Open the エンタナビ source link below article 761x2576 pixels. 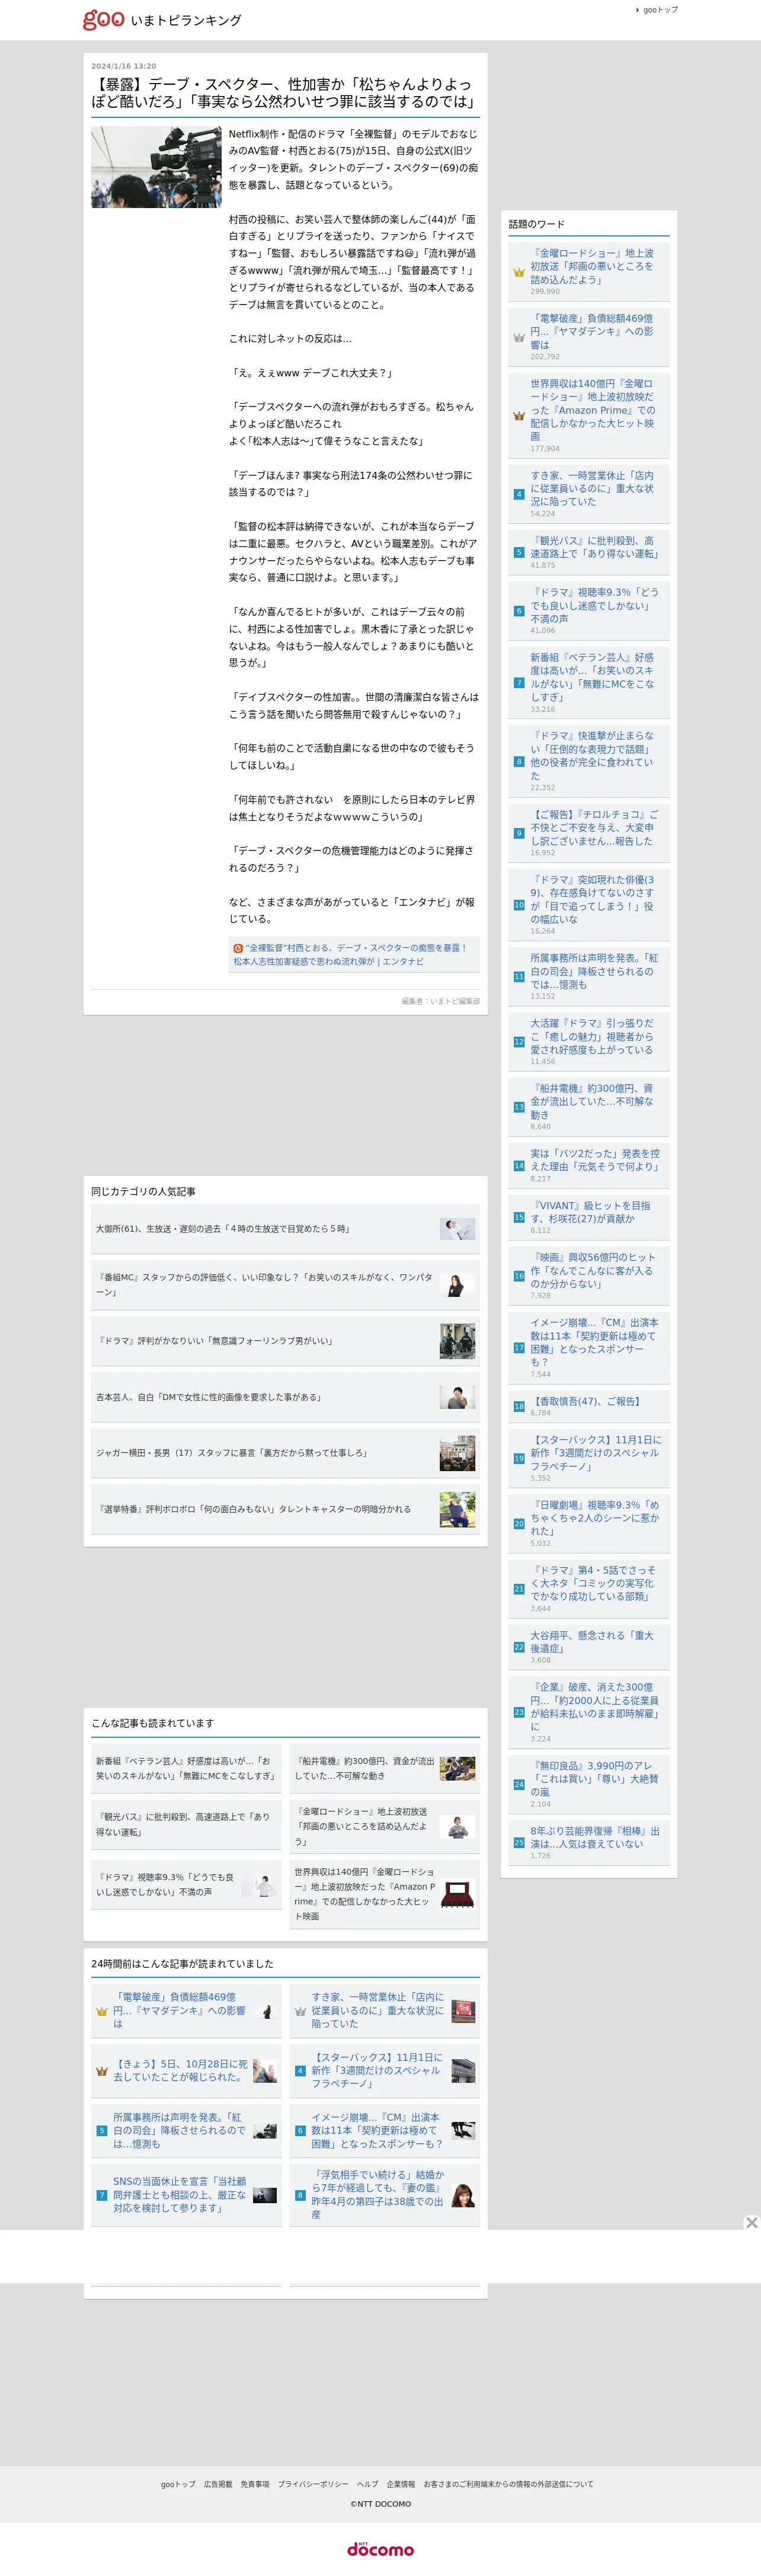(350, 954)
